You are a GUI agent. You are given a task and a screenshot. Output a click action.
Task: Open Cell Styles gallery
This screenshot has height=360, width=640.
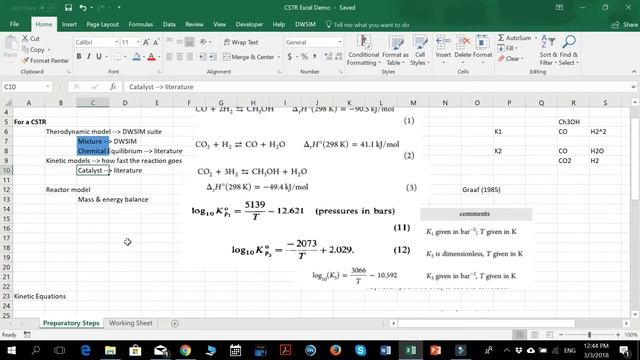[420, 50]
